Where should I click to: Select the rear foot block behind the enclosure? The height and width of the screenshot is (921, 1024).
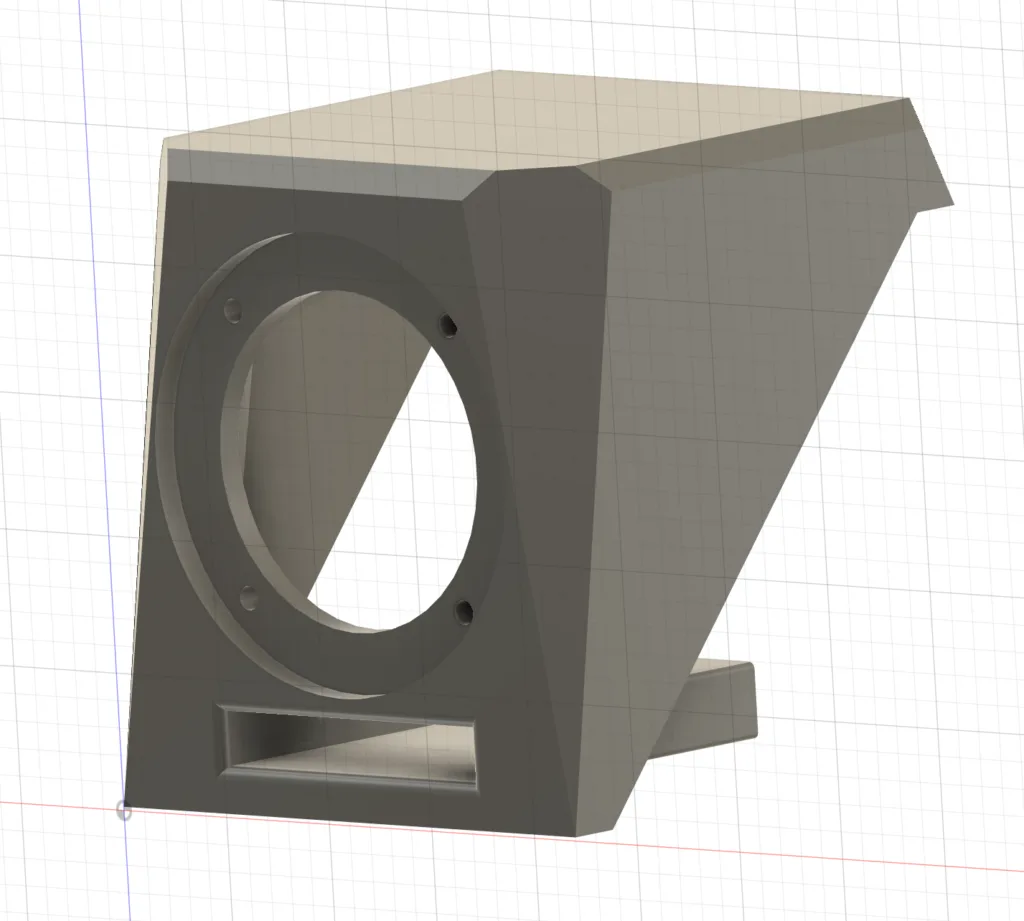click(713, 709)
